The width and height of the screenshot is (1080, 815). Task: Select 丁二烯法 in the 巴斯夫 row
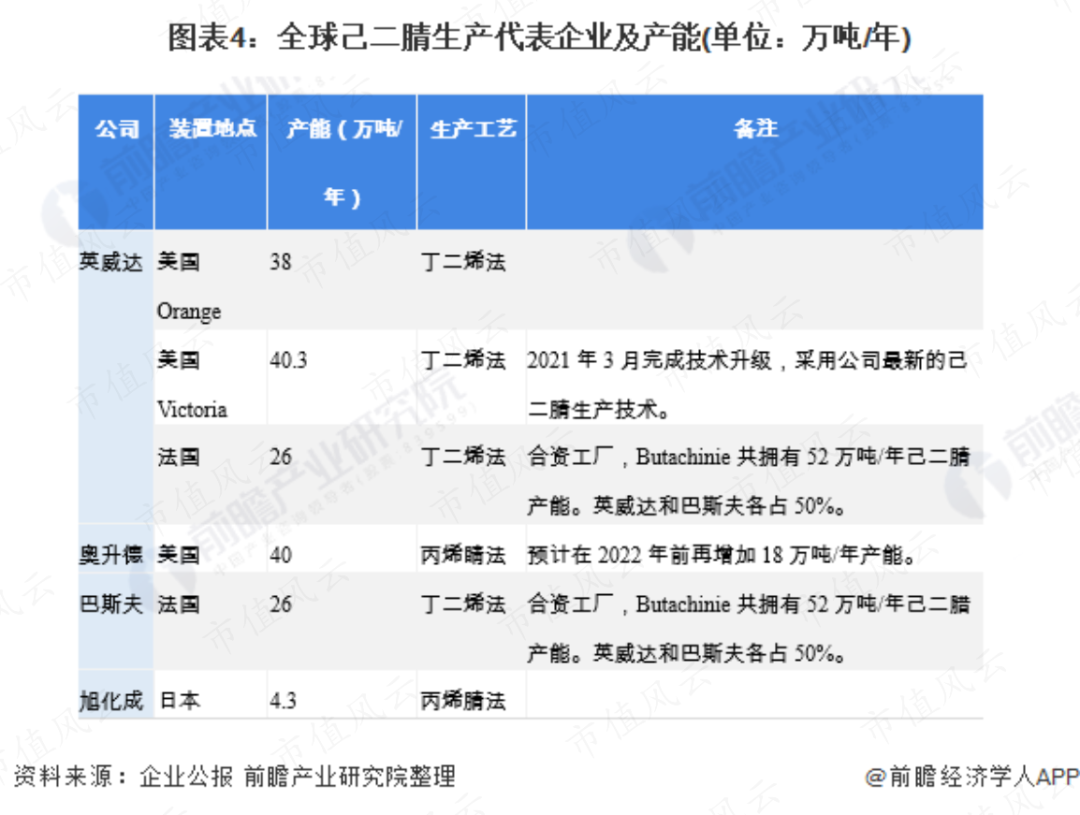463,604
